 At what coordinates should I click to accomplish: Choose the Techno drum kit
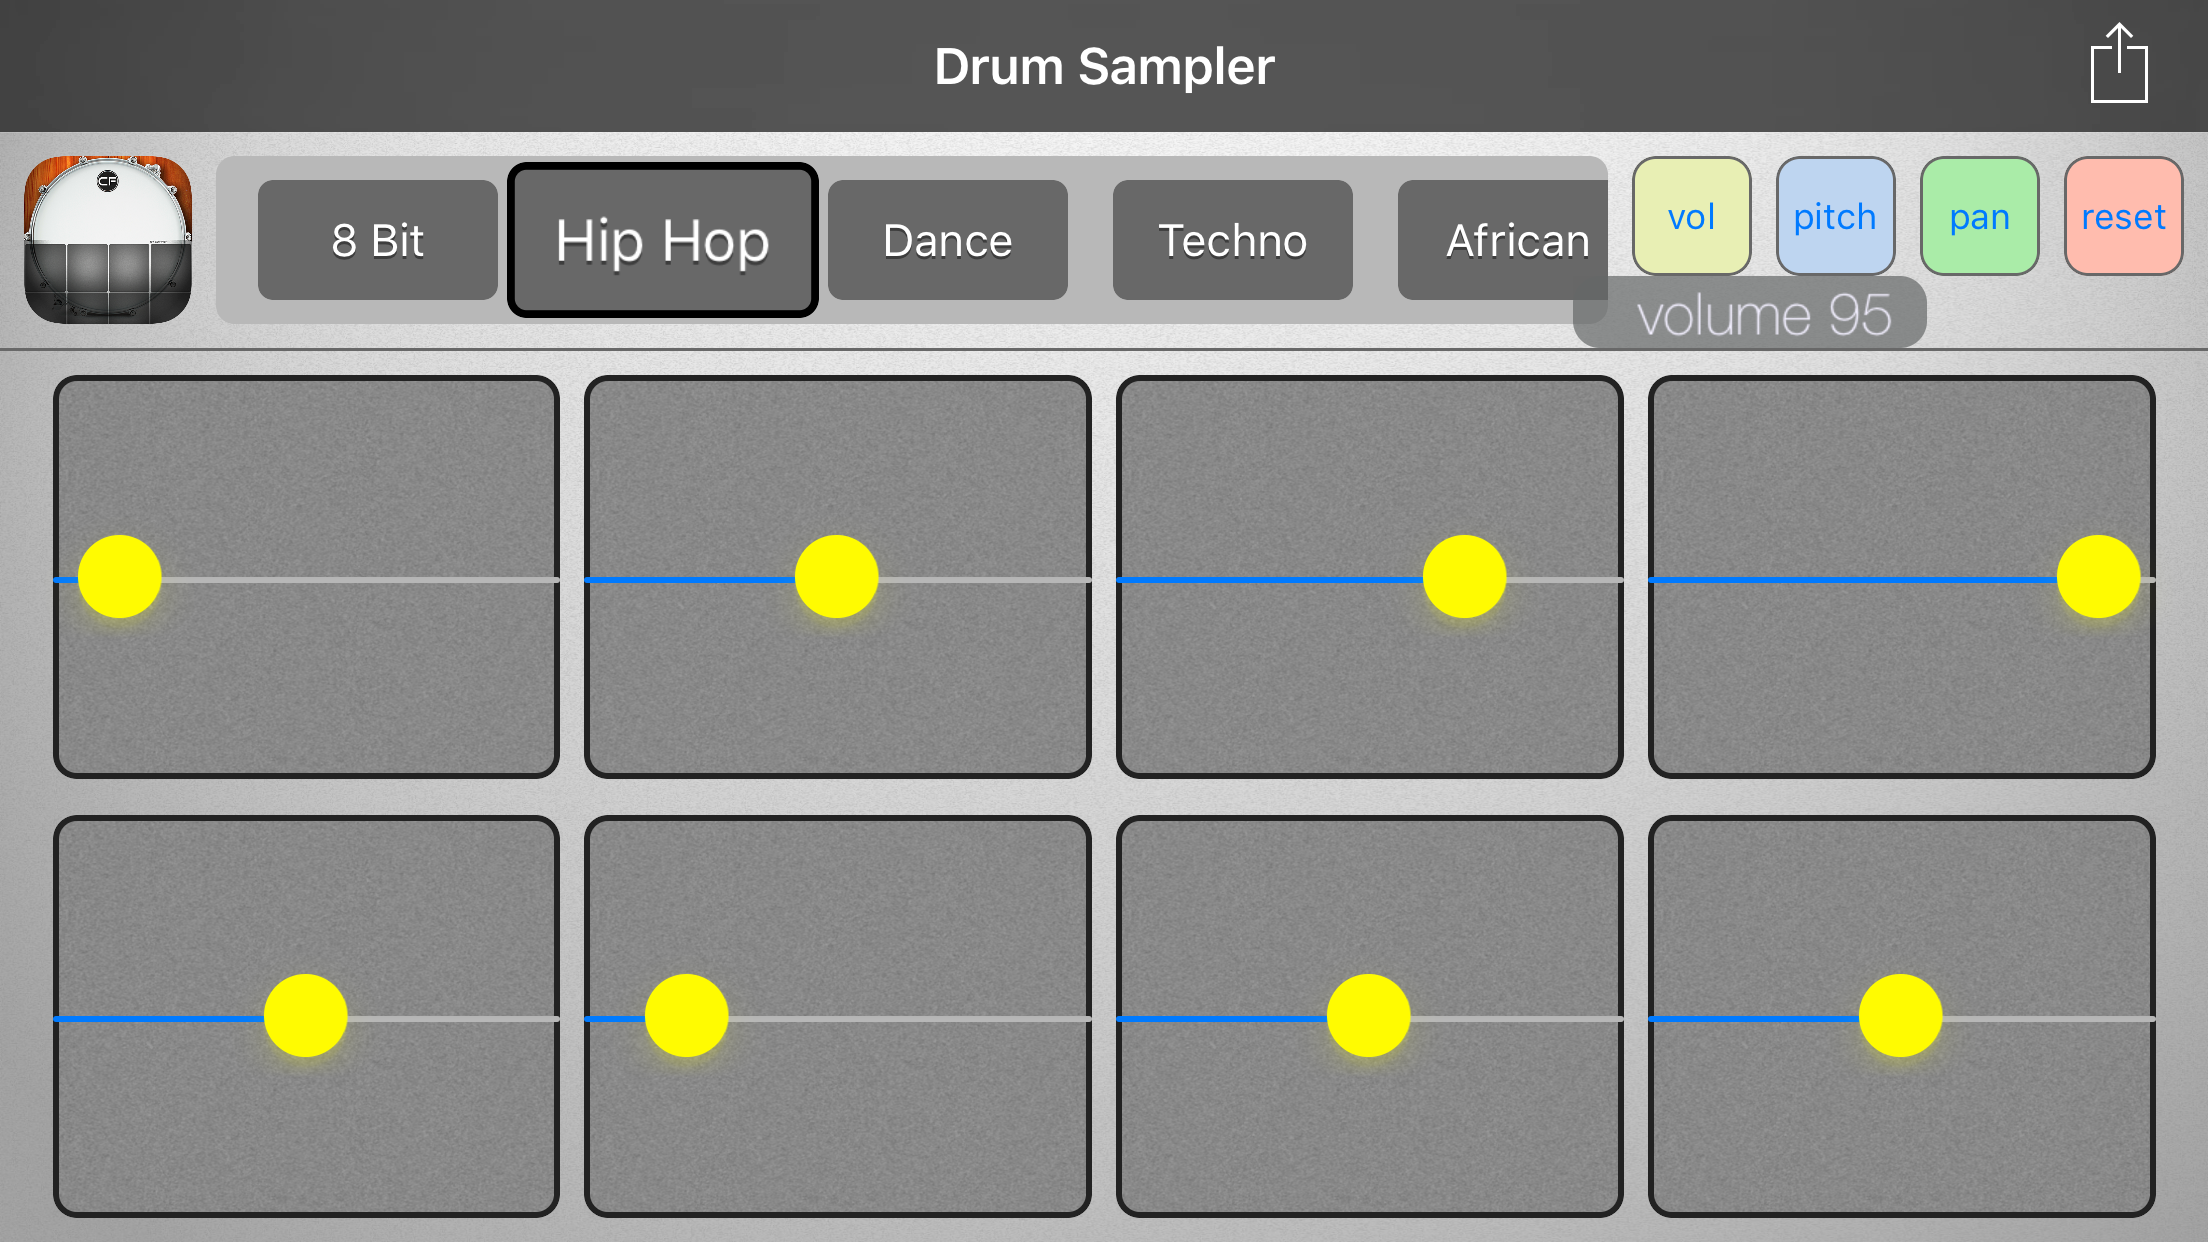point(1232,240)
